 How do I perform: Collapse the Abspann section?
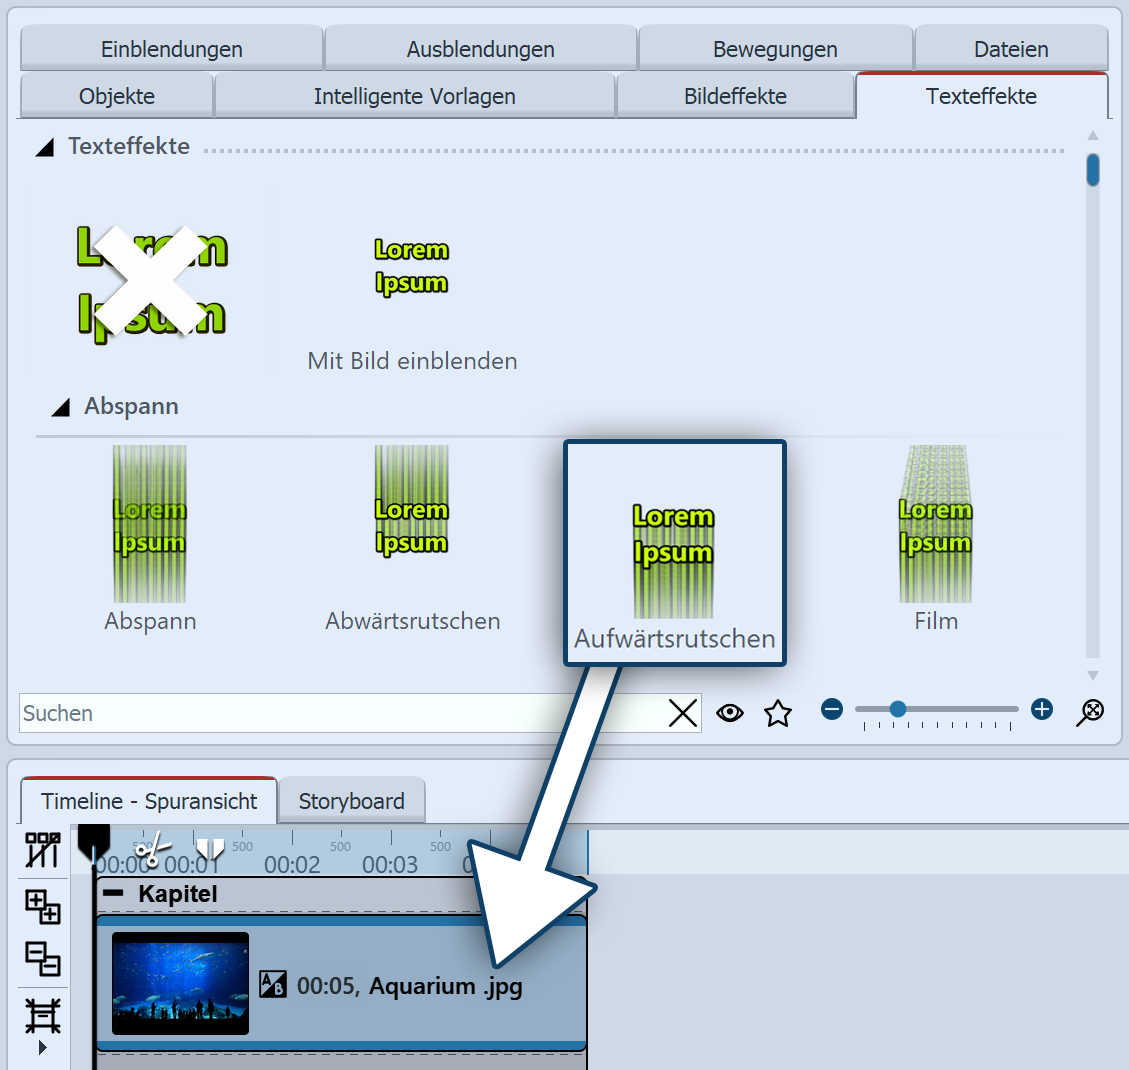(x=61, y=407)
